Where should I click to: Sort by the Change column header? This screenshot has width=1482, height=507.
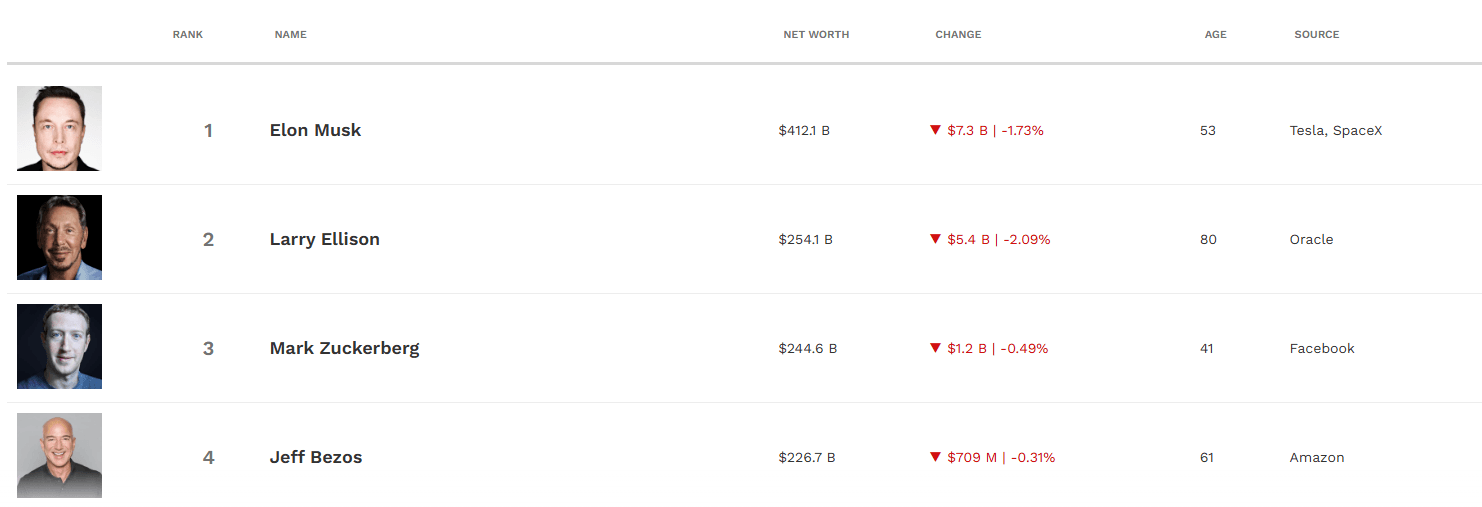click(x=958, y=34)
